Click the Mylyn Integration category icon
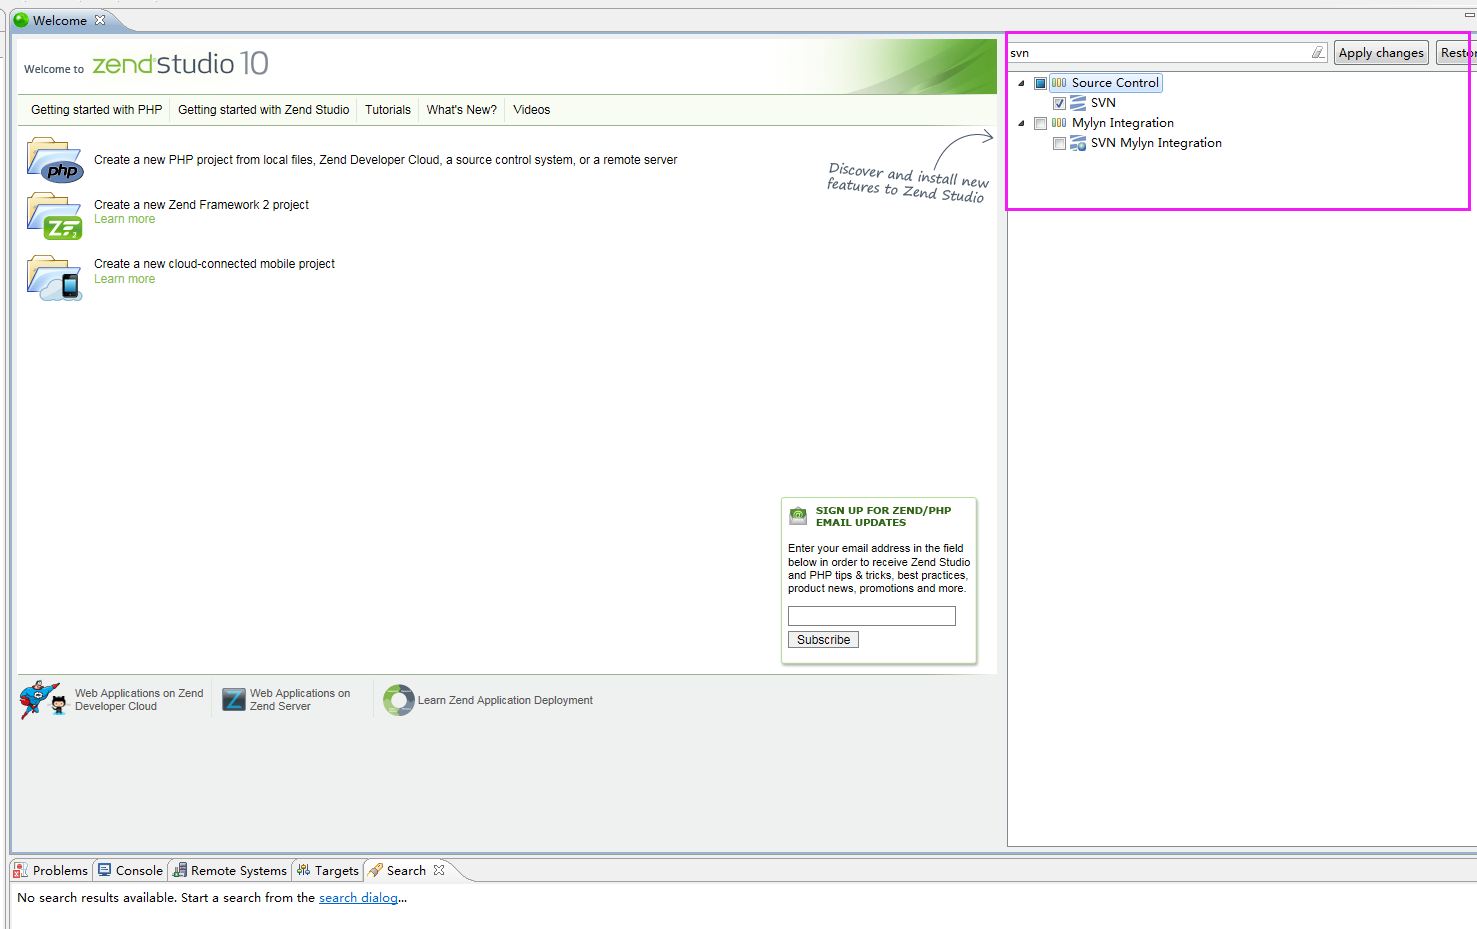 point(1059,123)
